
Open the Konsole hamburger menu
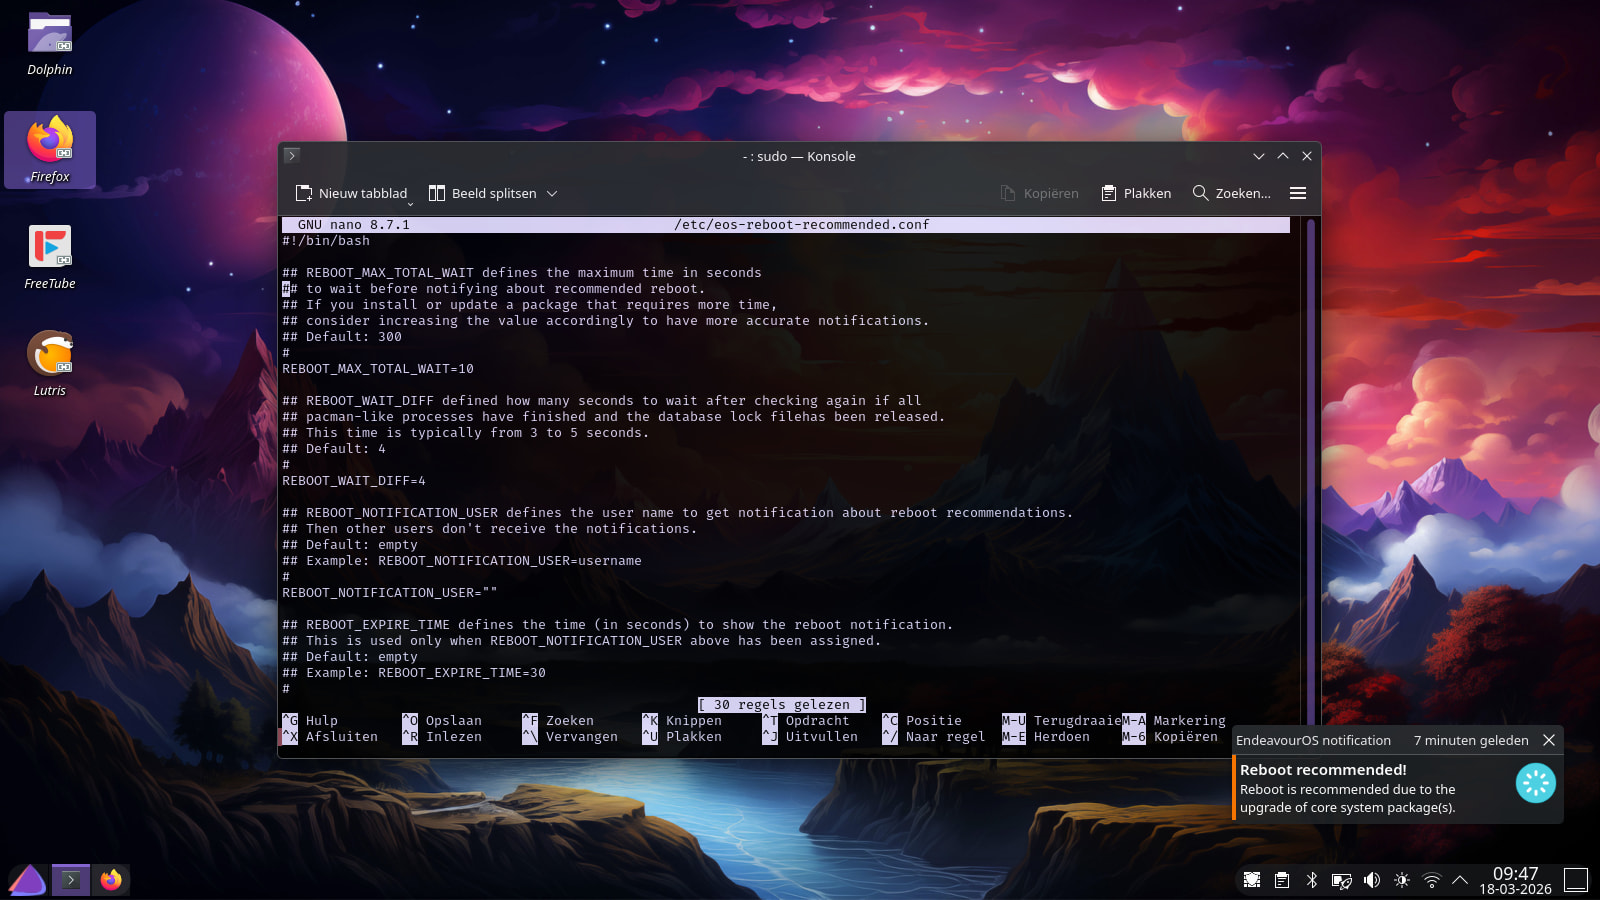coord(1298,193)
